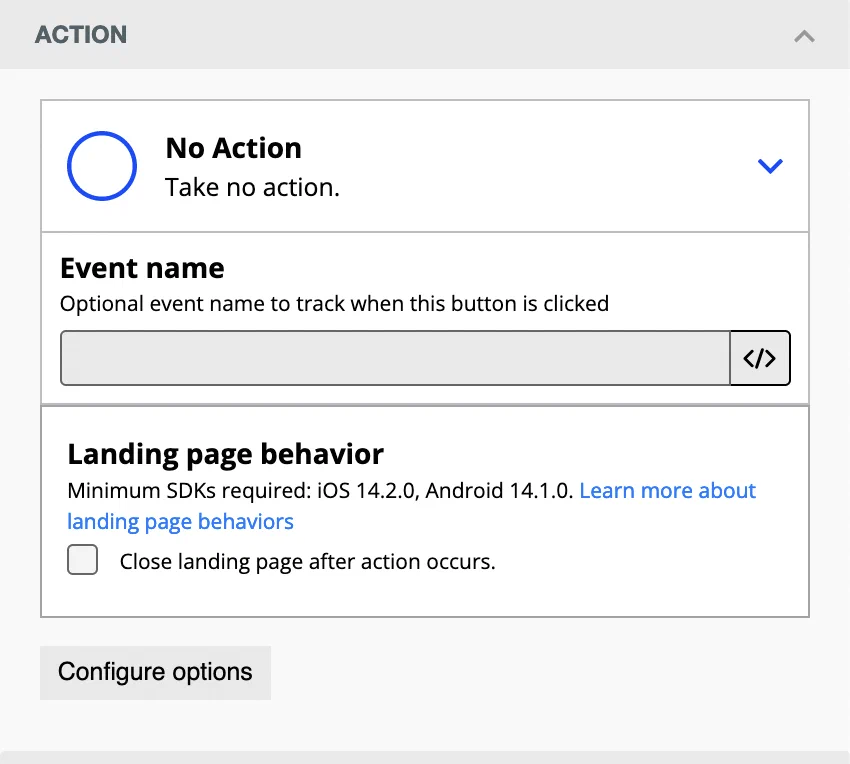Click the Minimum SDKs required text
Image resolution: width=850 pixels, height=764 pixels.
tap(320, 491)
